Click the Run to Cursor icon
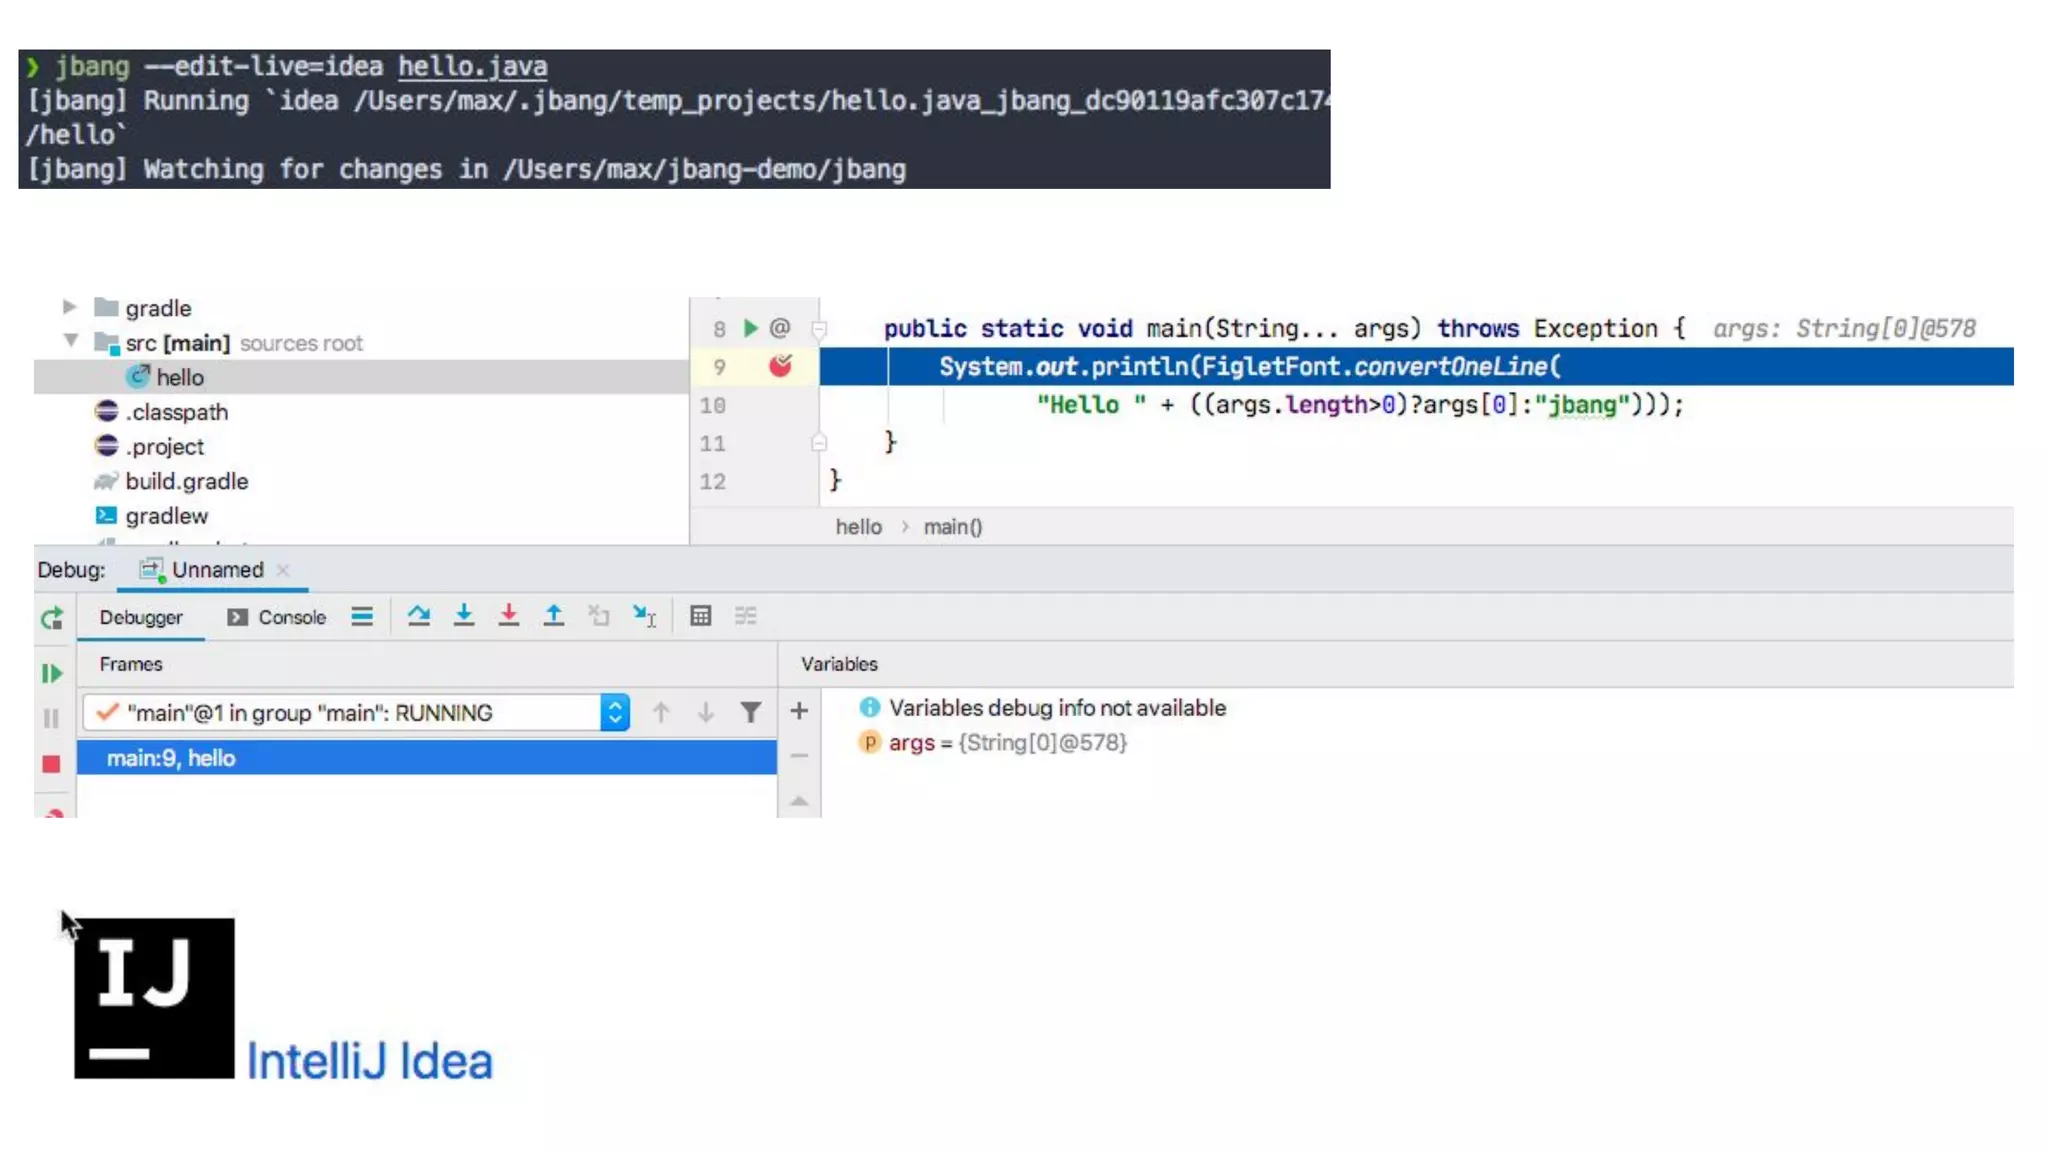This screenshot has width=2048, height=1152. tap(644, 616)
